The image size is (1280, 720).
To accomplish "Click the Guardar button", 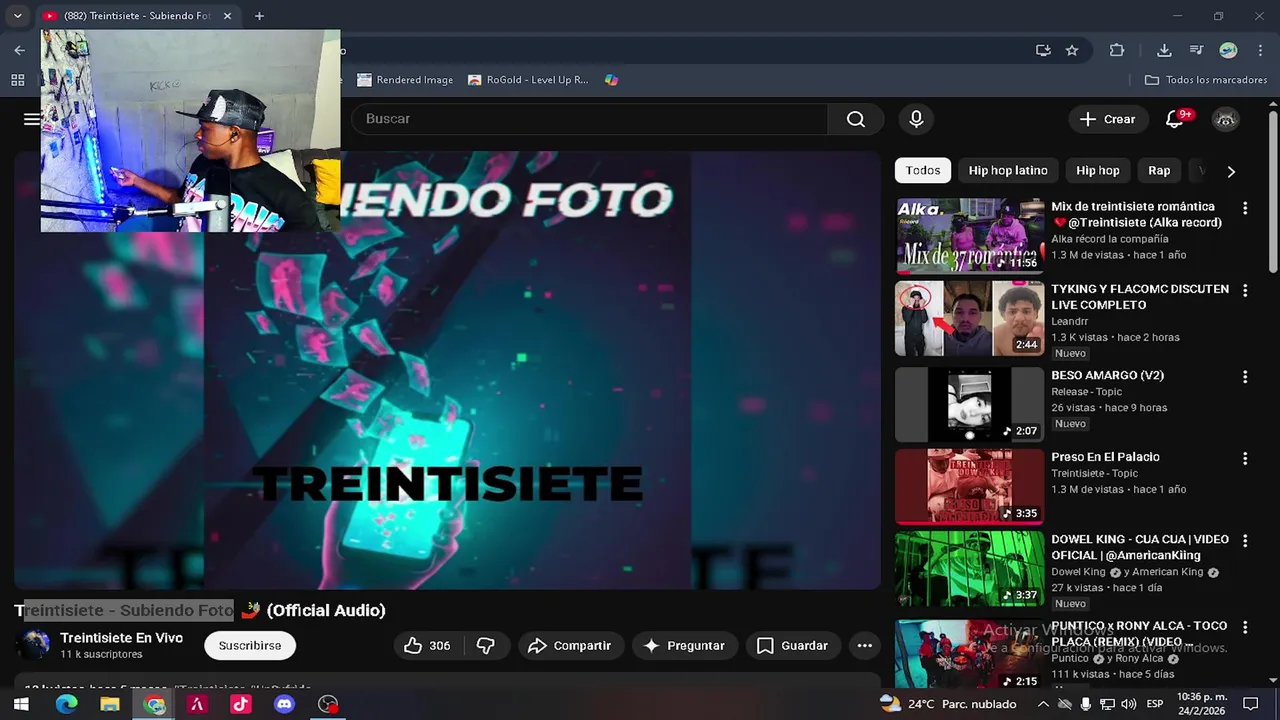I will coord(792,646).
